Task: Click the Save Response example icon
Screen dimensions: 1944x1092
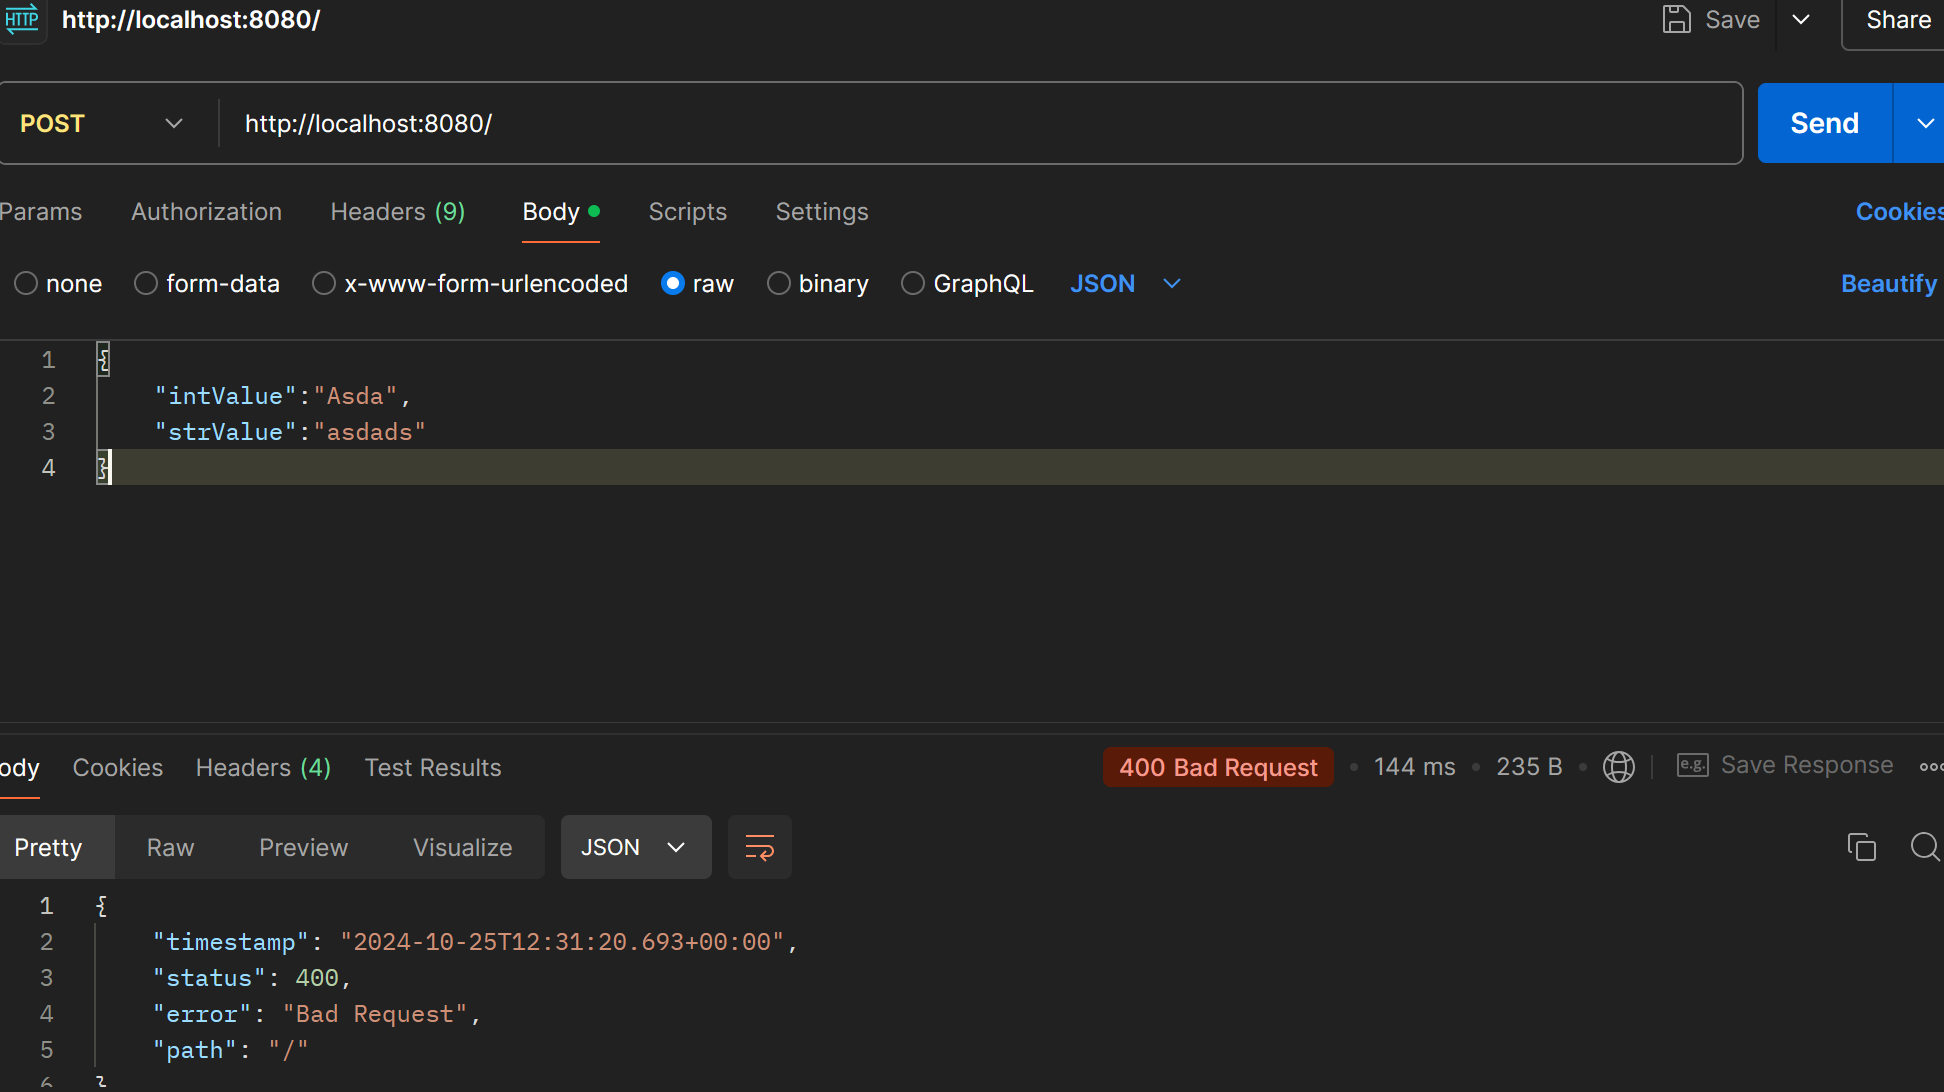Action: click(x=1692, y=766)
